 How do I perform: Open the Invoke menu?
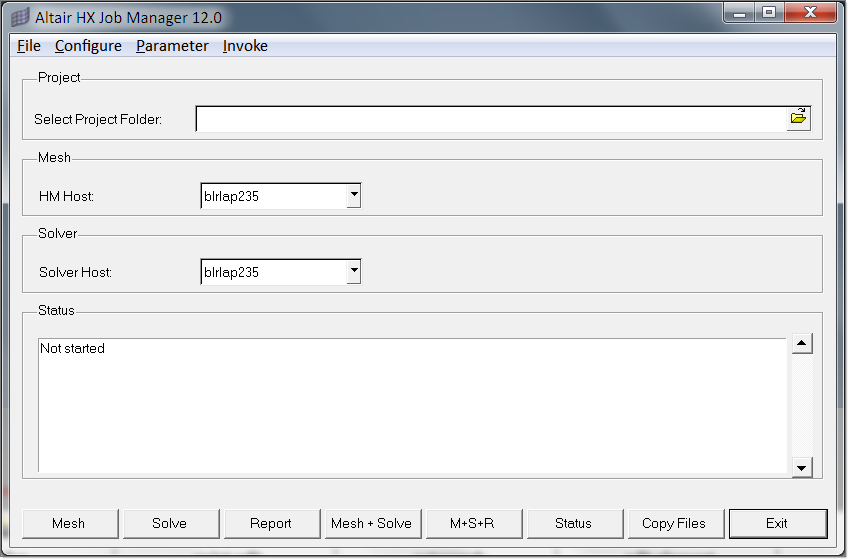click(x=245, y=46)
